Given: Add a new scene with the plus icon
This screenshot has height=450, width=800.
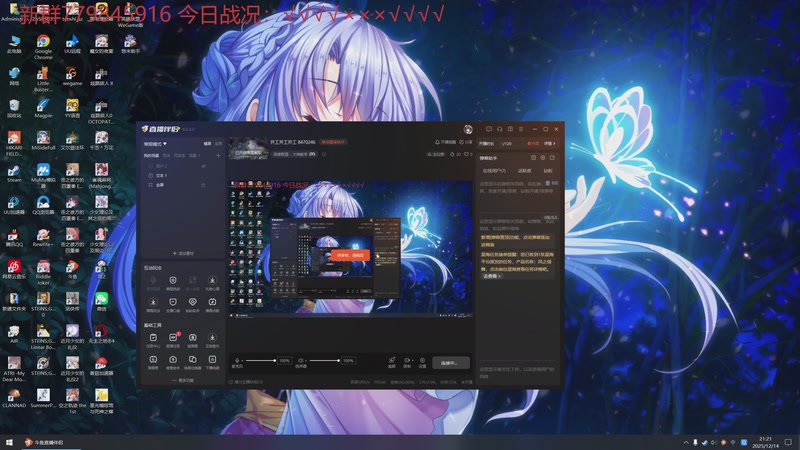Looking at the screenshot, I should pos(218,156).
